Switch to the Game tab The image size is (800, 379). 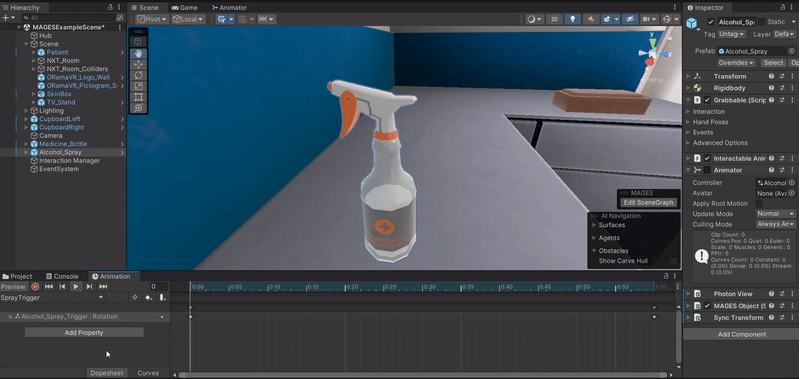184,8
